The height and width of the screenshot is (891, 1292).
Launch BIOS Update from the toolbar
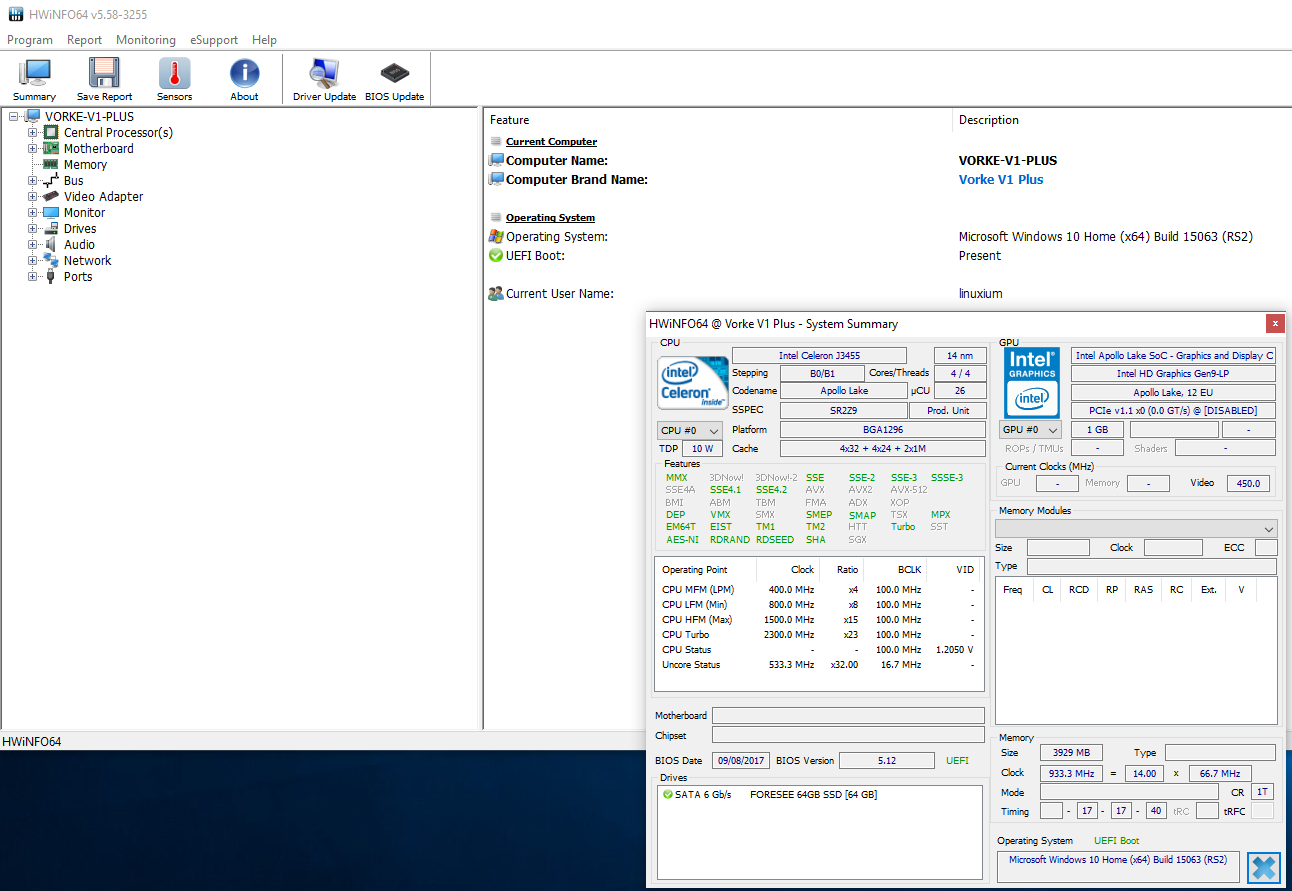pos(394,74)
